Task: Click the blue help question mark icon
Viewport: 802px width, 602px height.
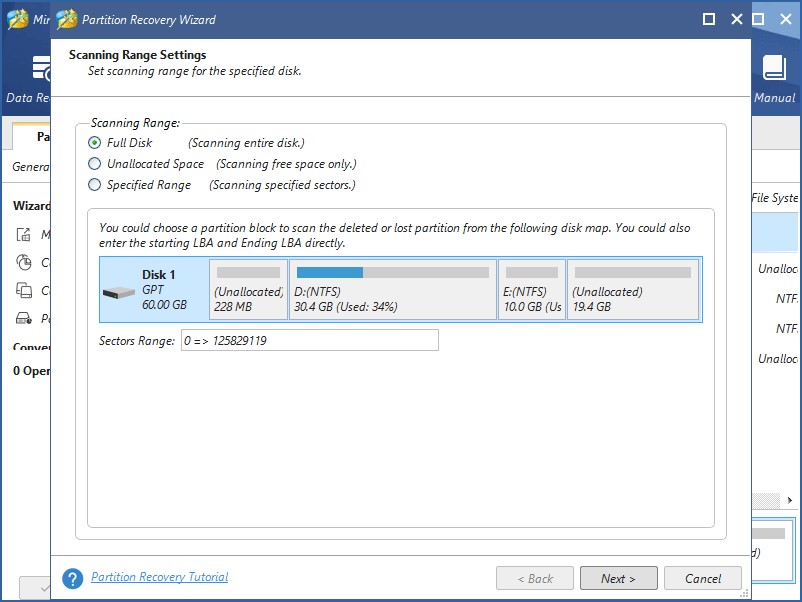Action: tap(72, 578)
